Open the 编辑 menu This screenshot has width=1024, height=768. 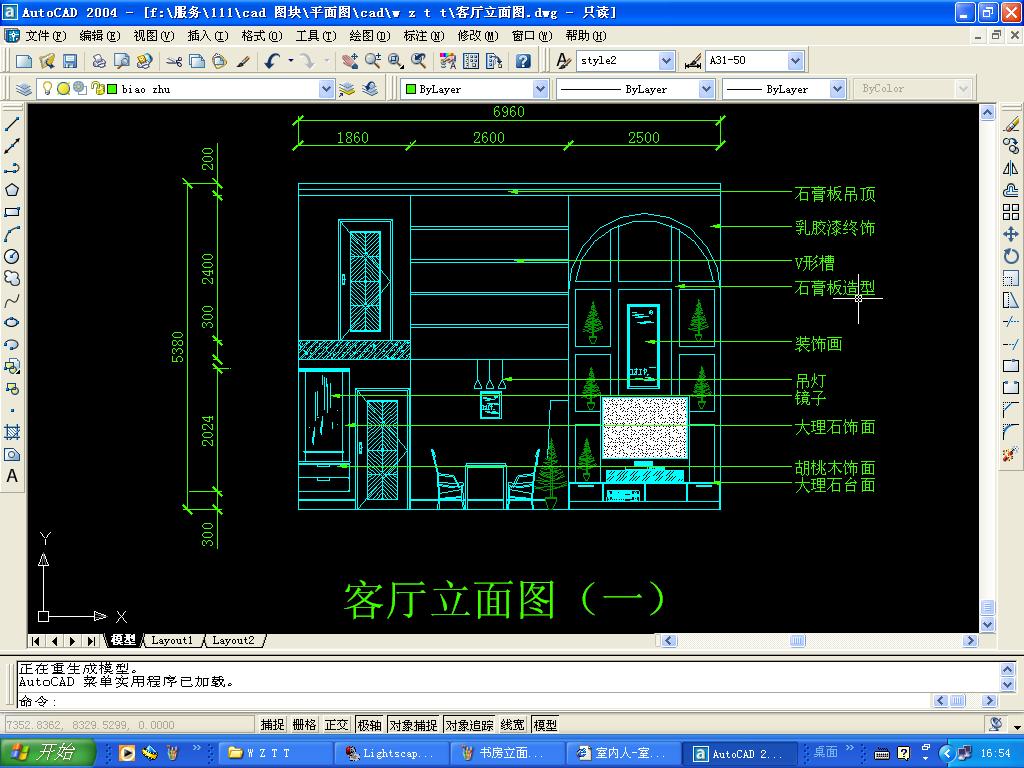click(x=100, y=36)
